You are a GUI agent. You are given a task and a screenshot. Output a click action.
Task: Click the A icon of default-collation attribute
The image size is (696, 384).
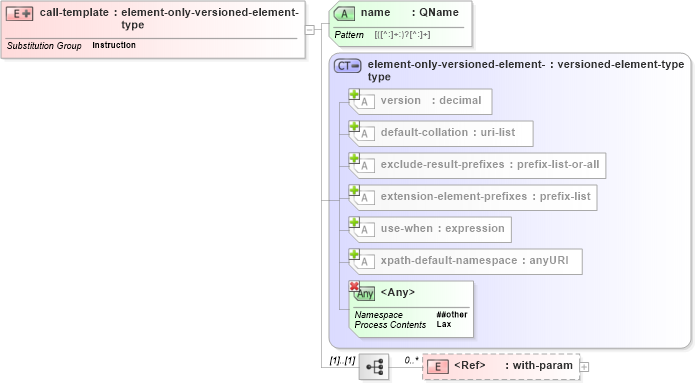coord(364,134)
